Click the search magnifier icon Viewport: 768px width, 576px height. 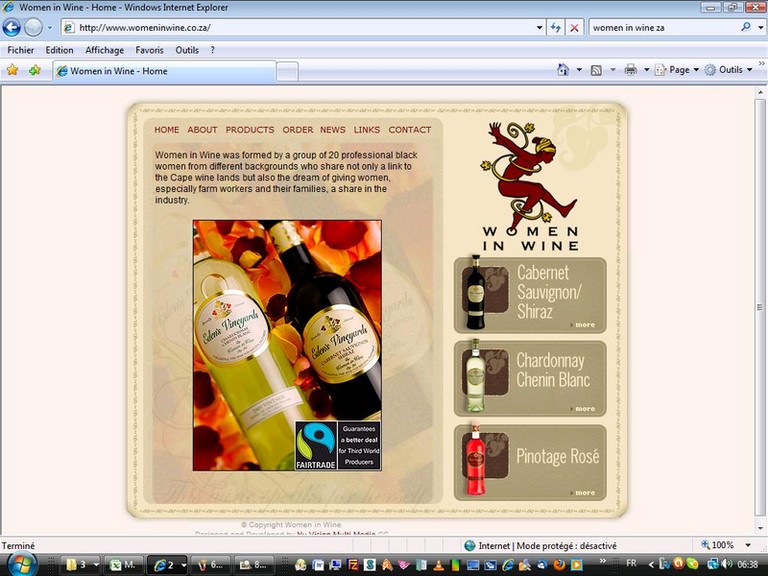coord(746,28)
